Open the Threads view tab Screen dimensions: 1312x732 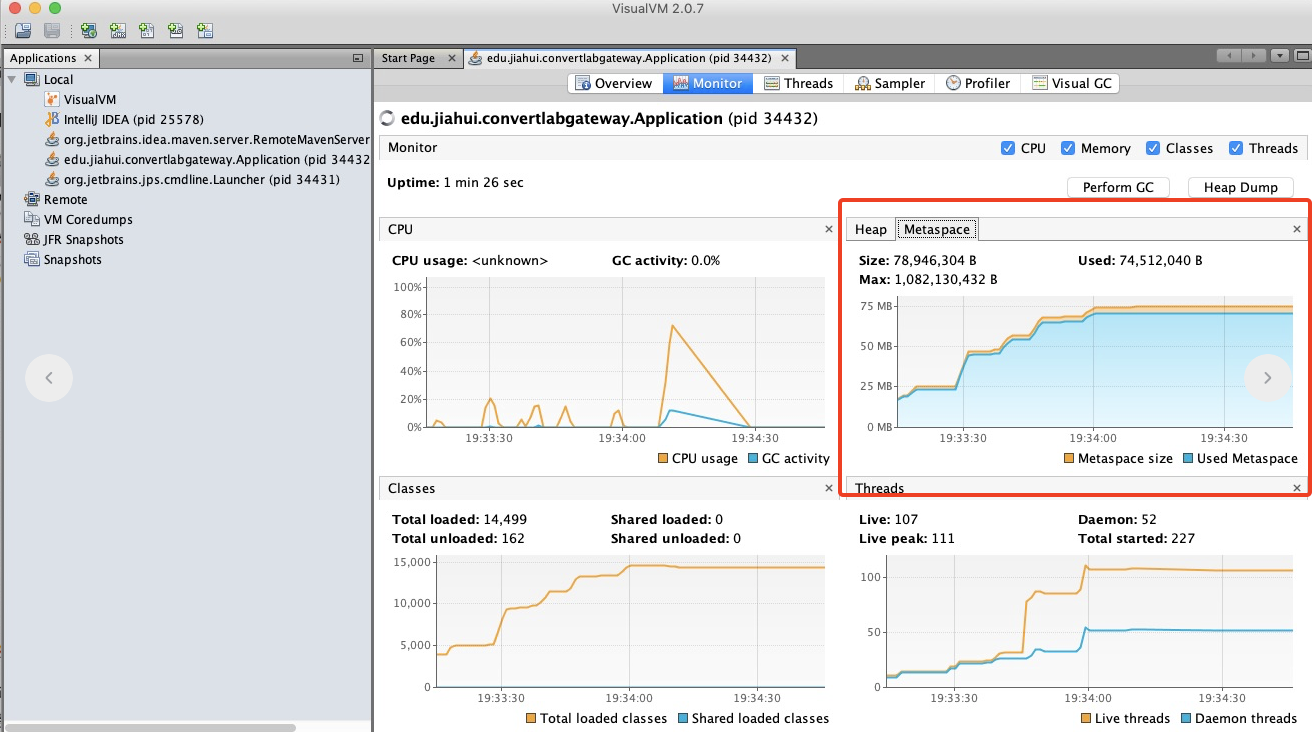click(798, 83)
